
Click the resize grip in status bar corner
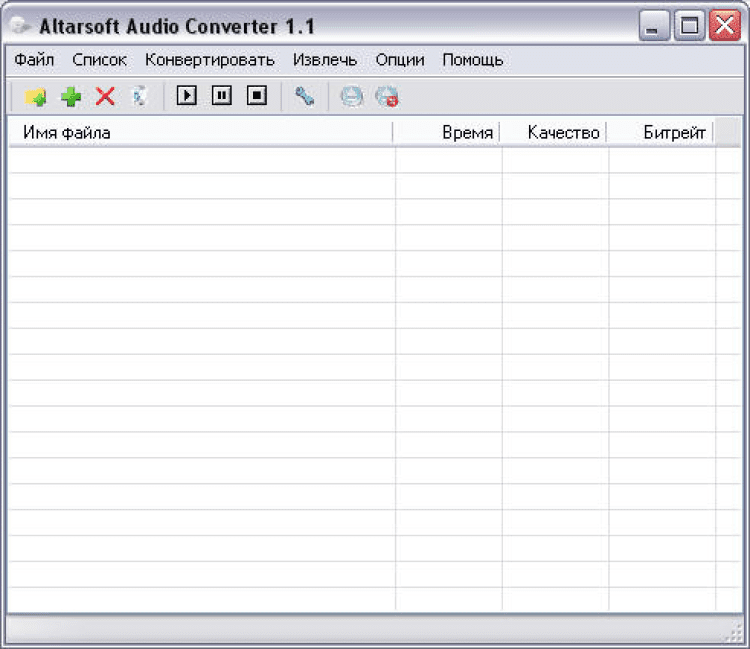(734, 635)
